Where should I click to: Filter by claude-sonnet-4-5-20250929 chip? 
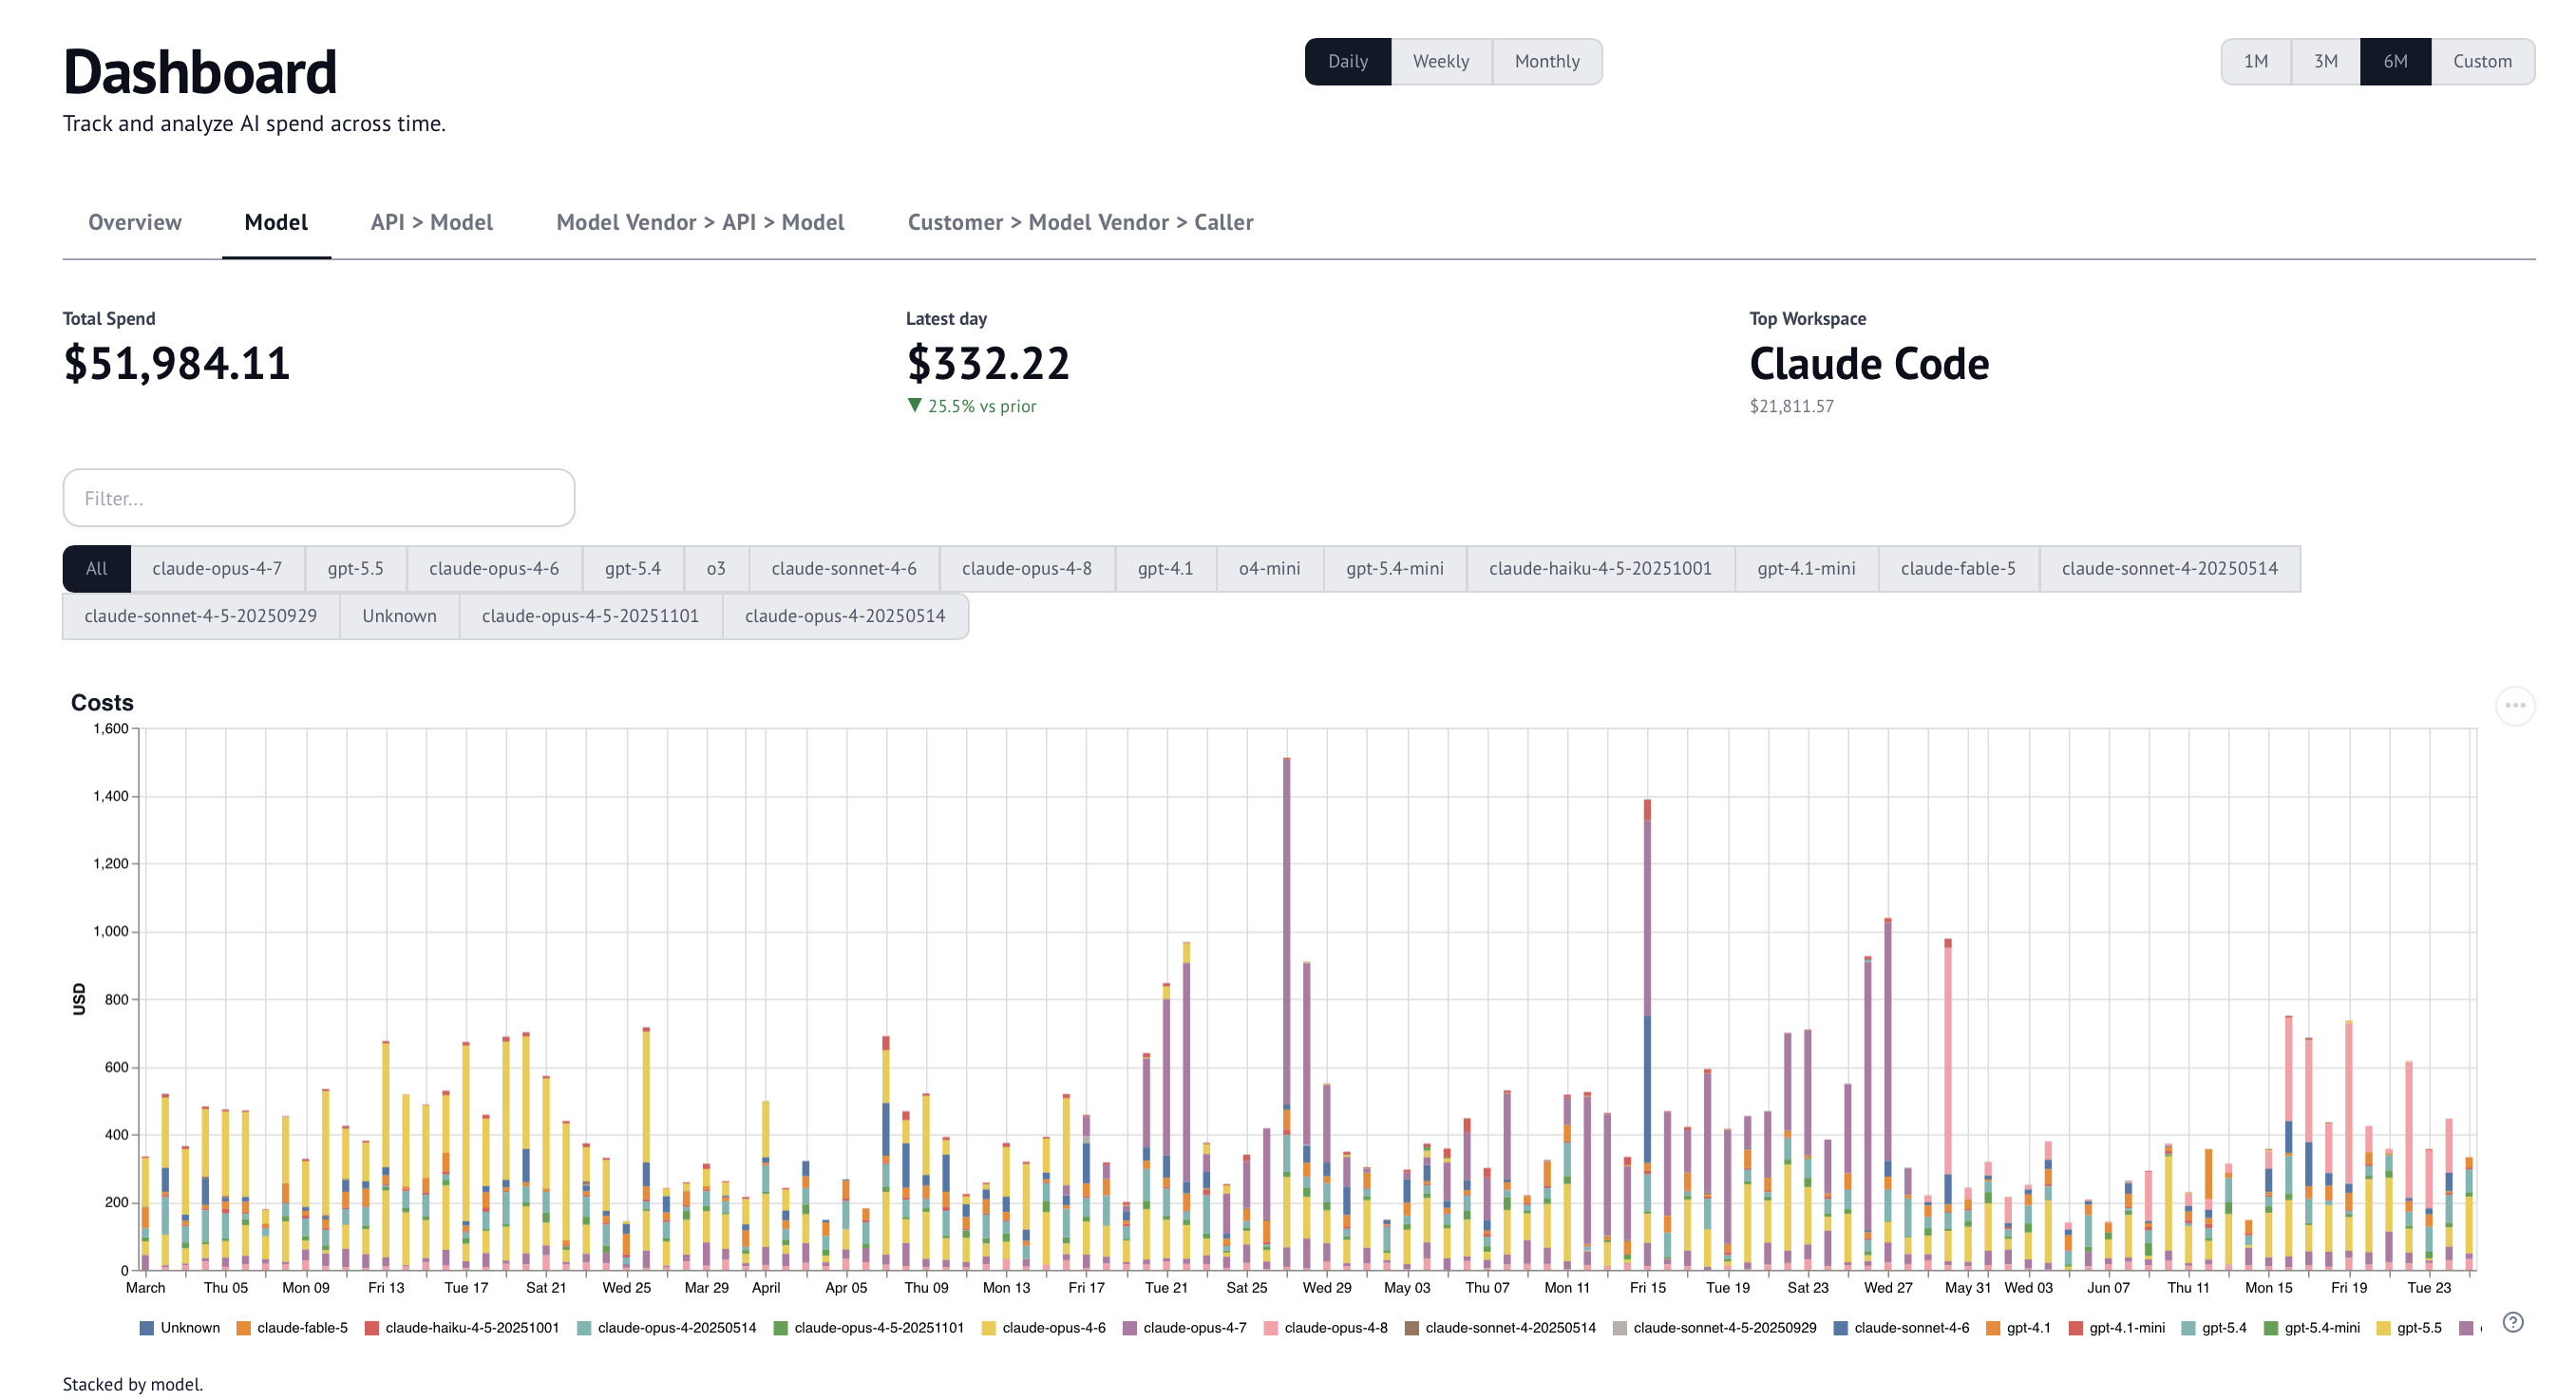201,616
